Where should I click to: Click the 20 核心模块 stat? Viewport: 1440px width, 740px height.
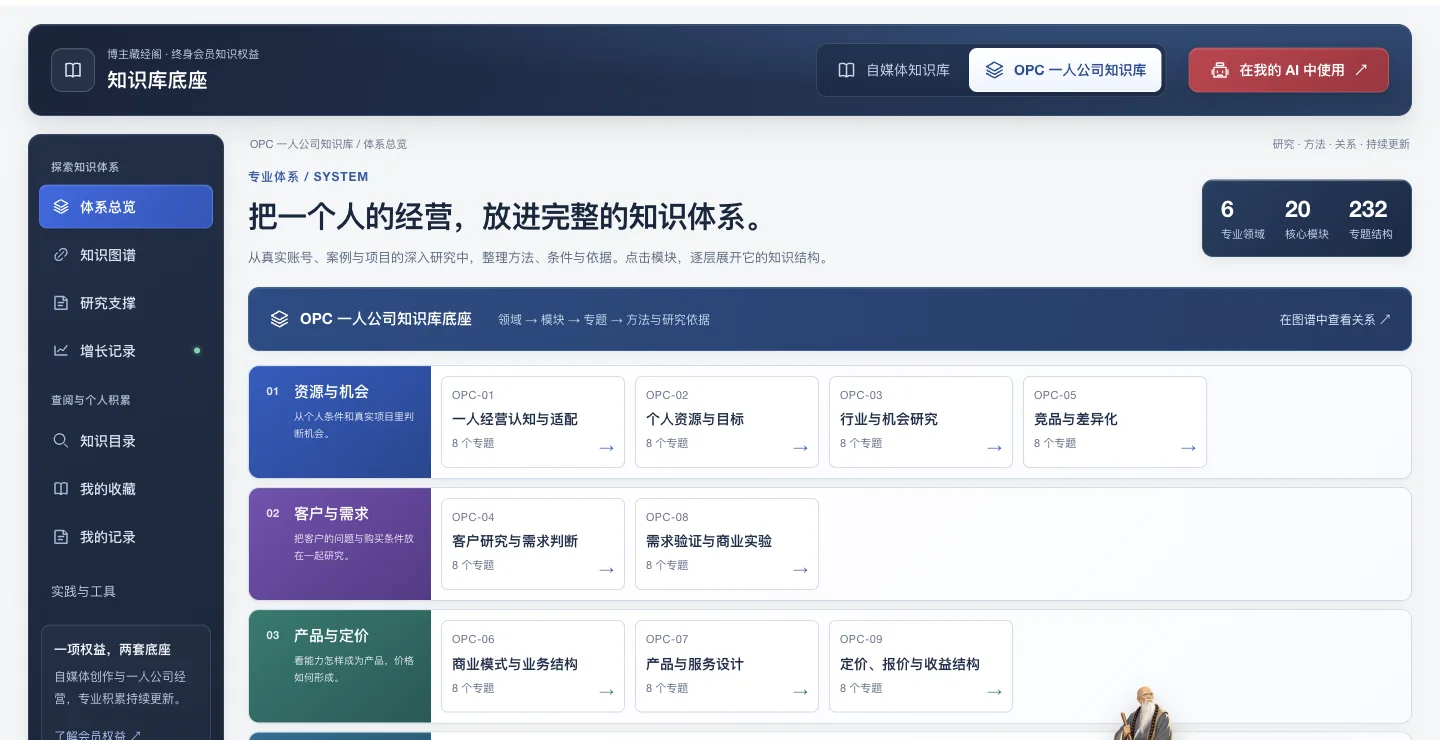1306,219
